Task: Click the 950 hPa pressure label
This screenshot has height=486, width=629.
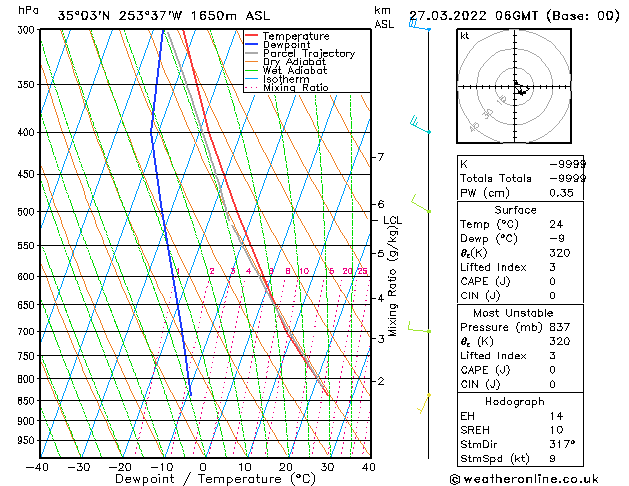Action: (x=28, y=440)
